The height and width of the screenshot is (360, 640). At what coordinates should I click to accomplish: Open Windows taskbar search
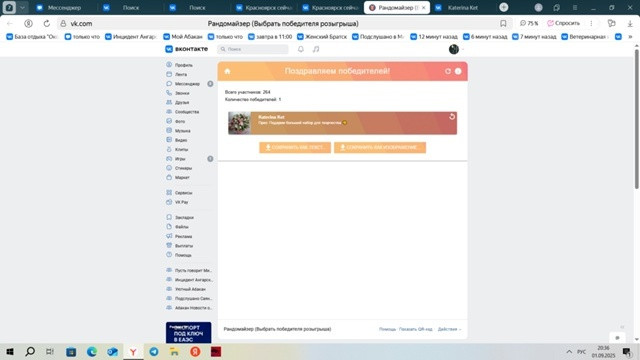(30, 351)
